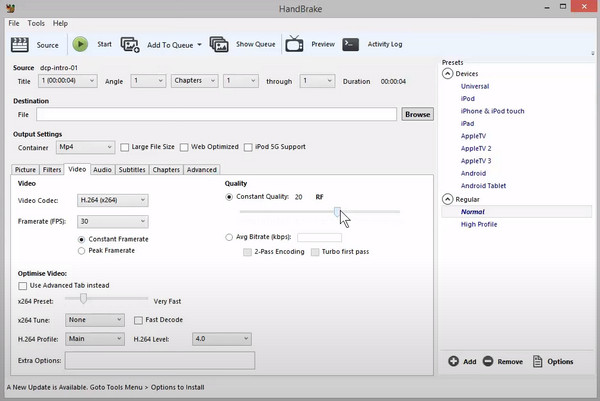Click the Avg Bitrate input field
This screenshot has width=600, height=401.
tap(319, 238)
